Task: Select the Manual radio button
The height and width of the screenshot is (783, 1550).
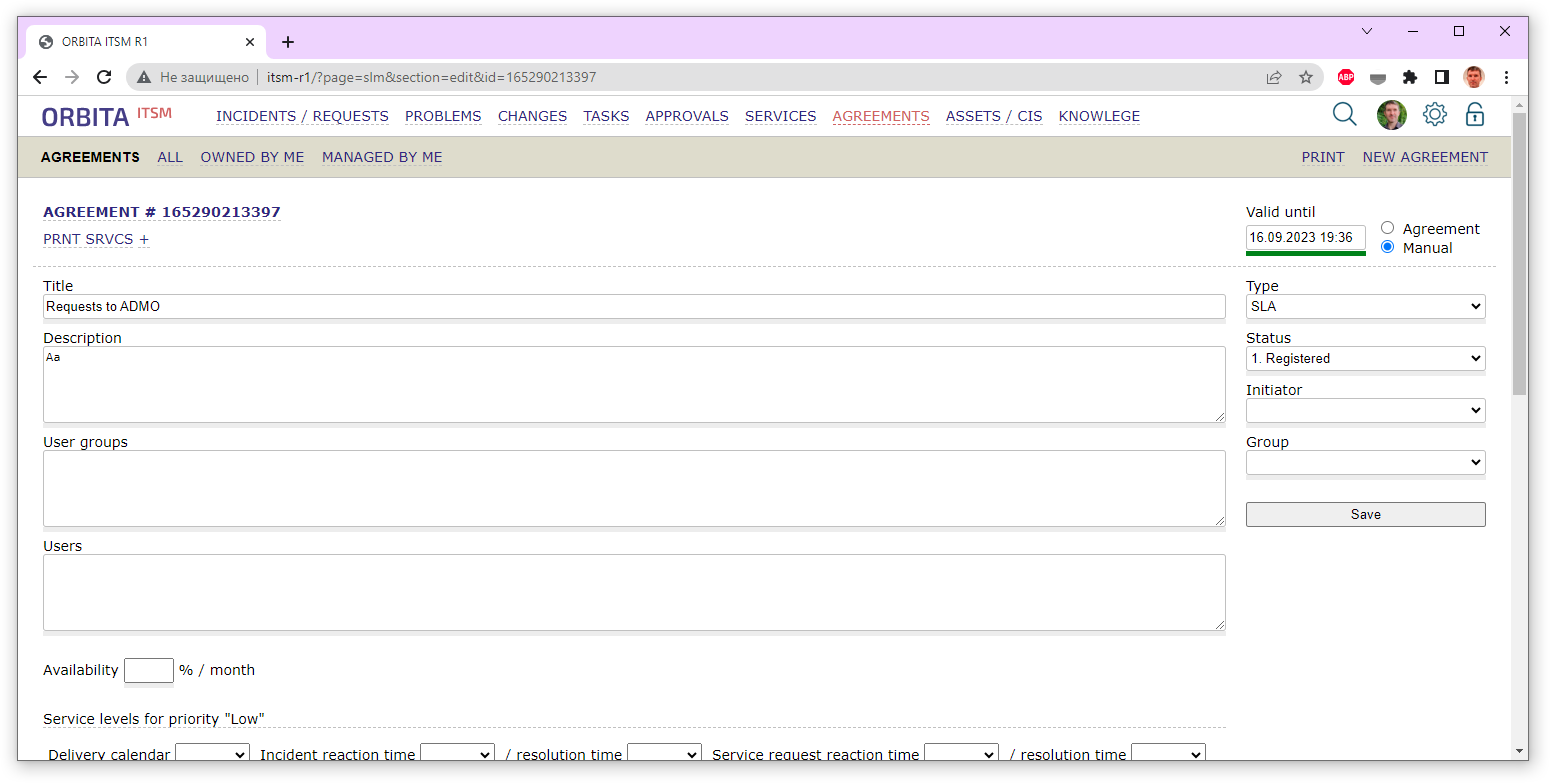Action: [1387, 247]
